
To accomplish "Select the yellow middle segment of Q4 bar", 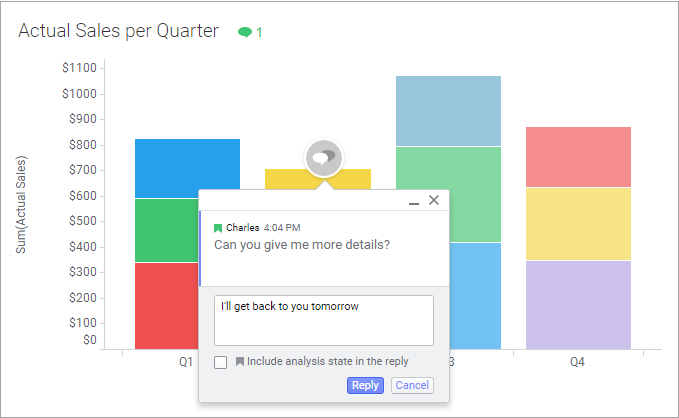I will 578,223.
